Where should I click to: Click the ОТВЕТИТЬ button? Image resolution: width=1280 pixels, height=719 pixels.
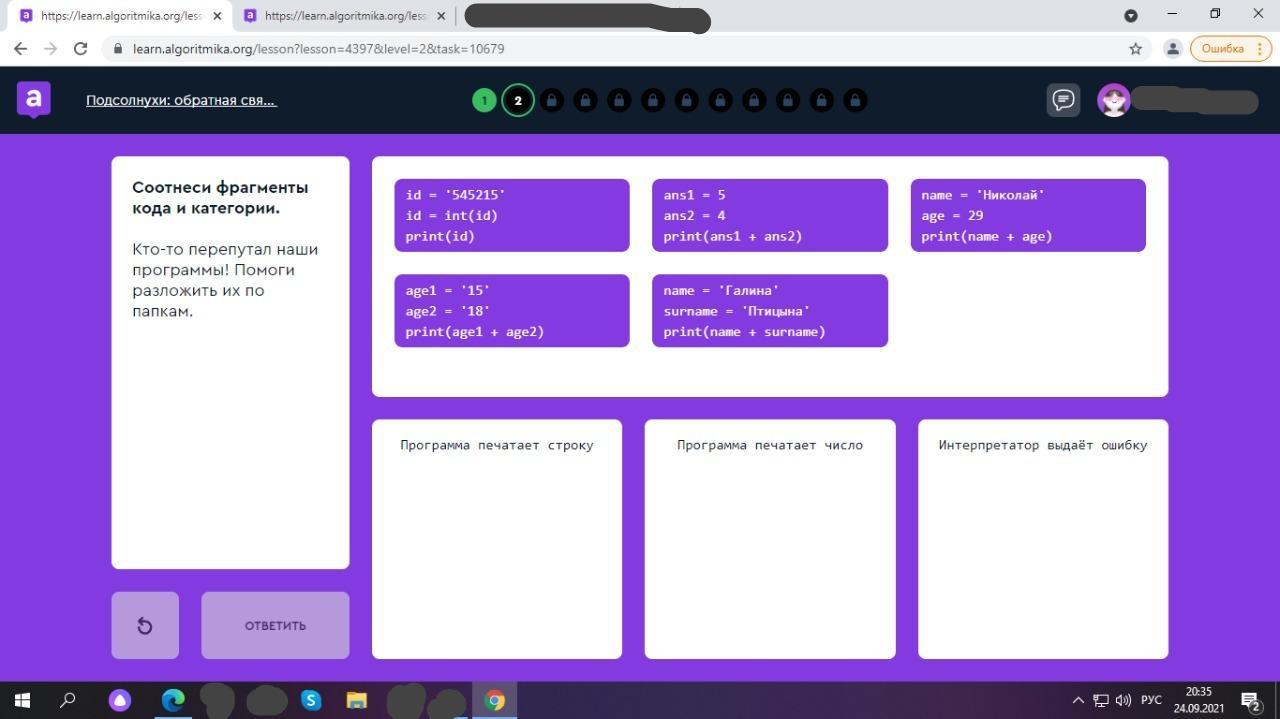click(275, 625)
